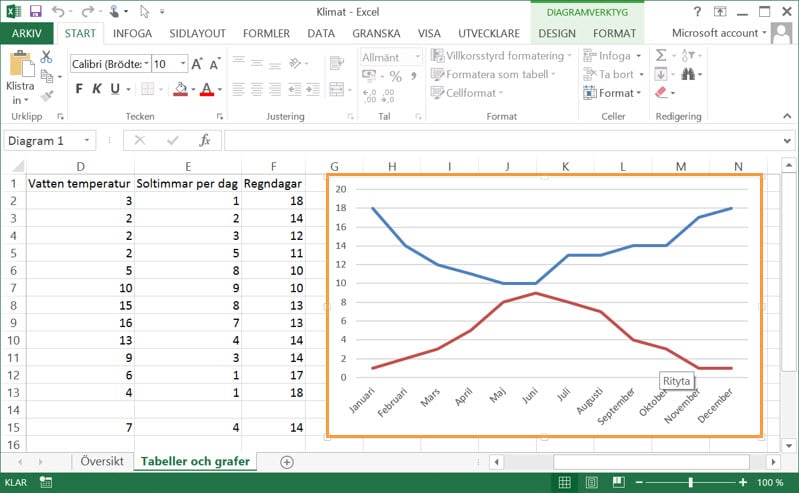Click Formatera som tabell button
This screenshot has width=799, height=493.
point(493,74)
